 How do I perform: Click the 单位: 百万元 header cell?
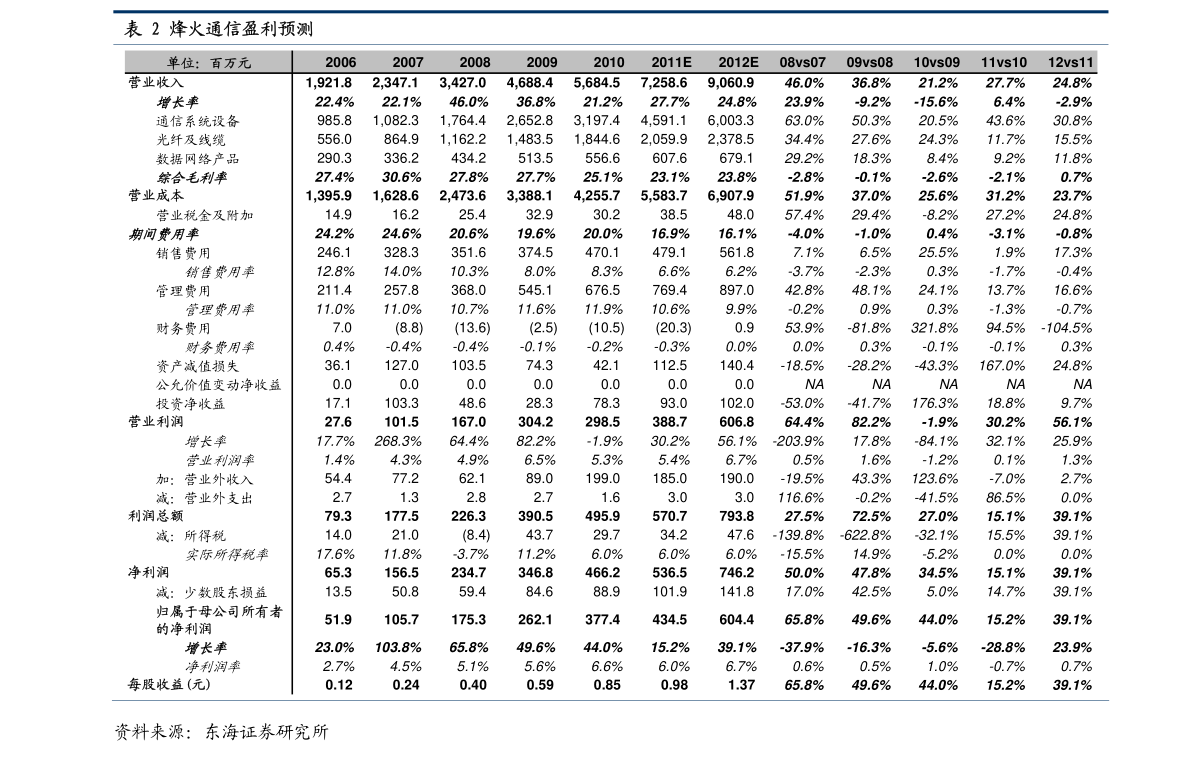209,63
